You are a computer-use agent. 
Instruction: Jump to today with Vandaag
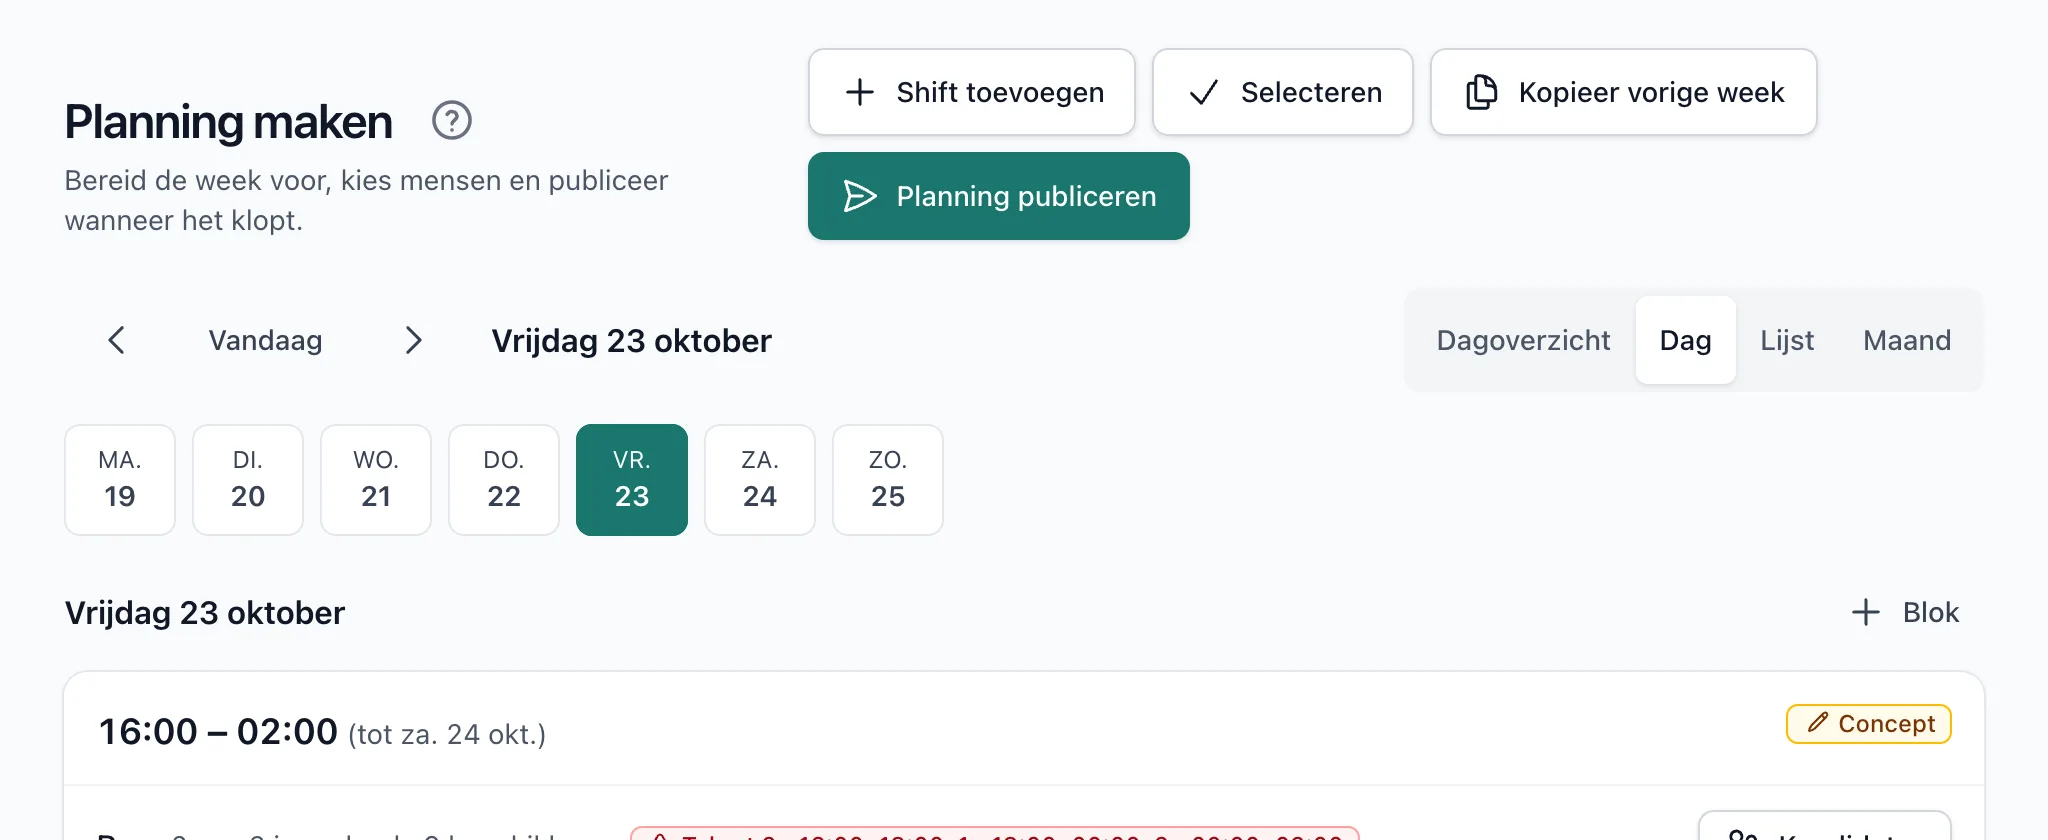265,340
